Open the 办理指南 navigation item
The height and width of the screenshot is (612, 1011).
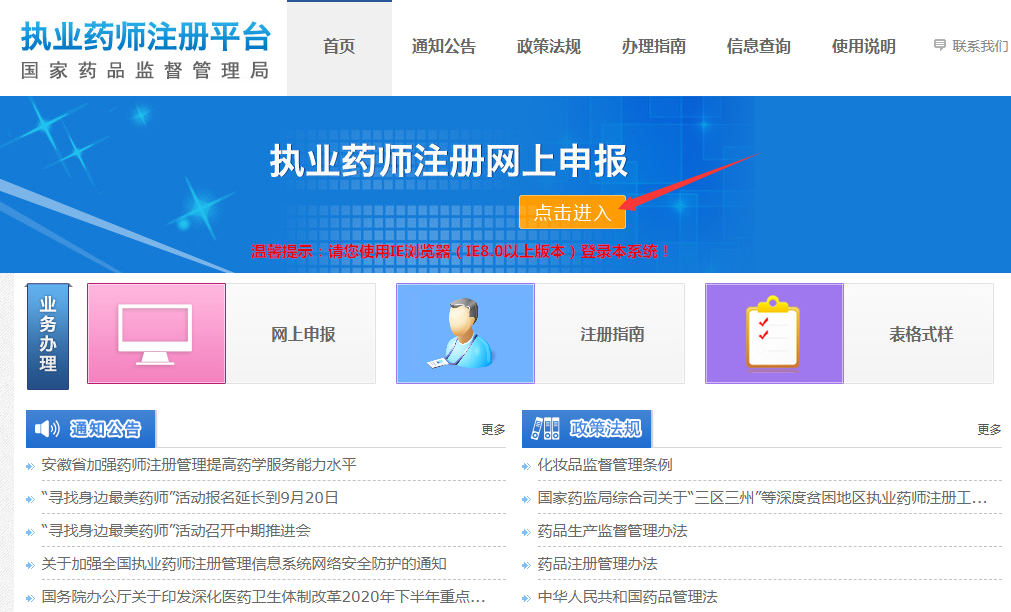pyautogui.click(x=652, y=45)
